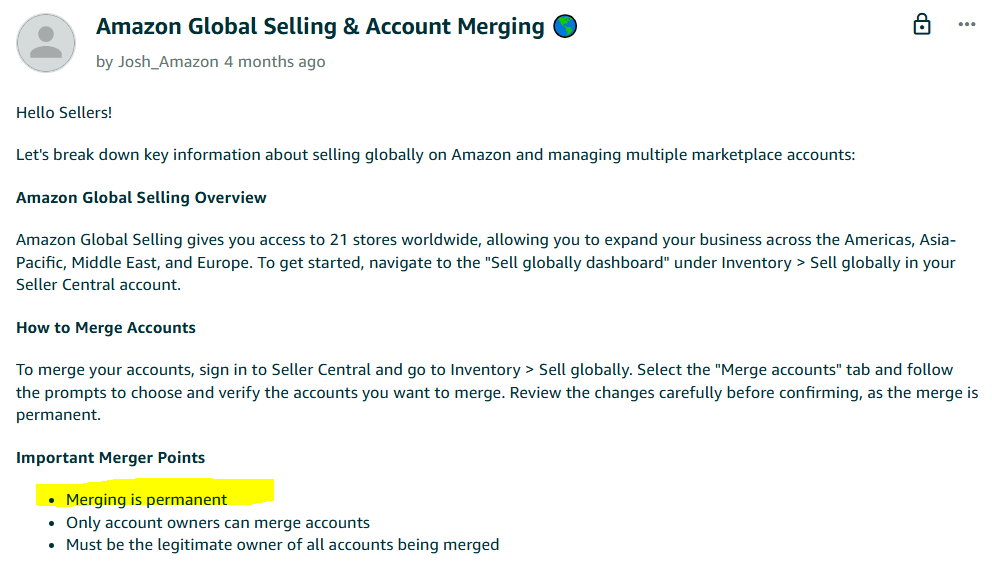
Task: Click the default user avatar image
Action: [46, 43]
